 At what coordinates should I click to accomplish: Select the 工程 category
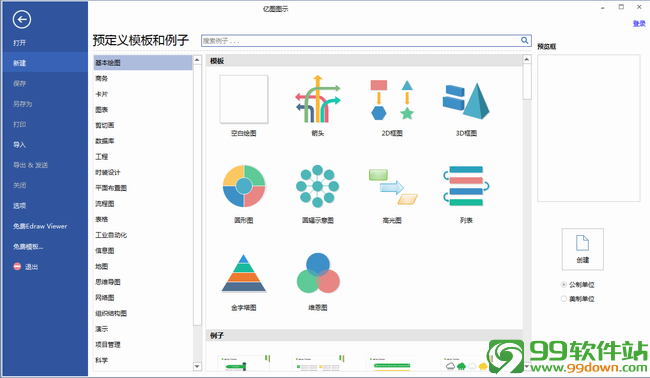tap(102, 157)
